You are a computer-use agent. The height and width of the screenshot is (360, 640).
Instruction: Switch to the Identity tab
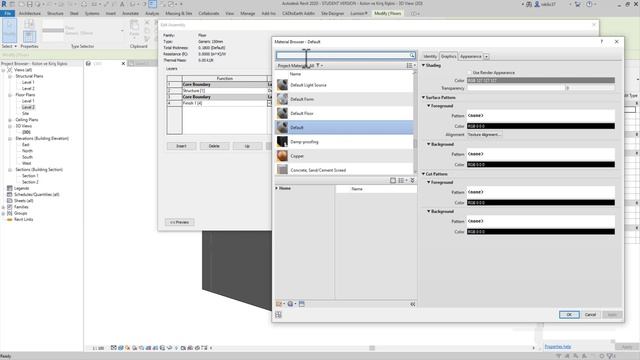[430, 56]
